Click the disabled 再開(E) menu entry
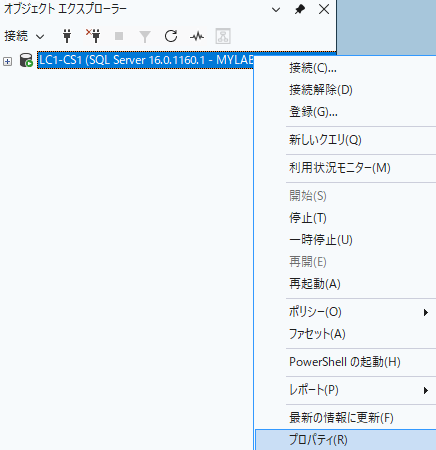This screenshot has height=450, width=436. tap(345, 262)
